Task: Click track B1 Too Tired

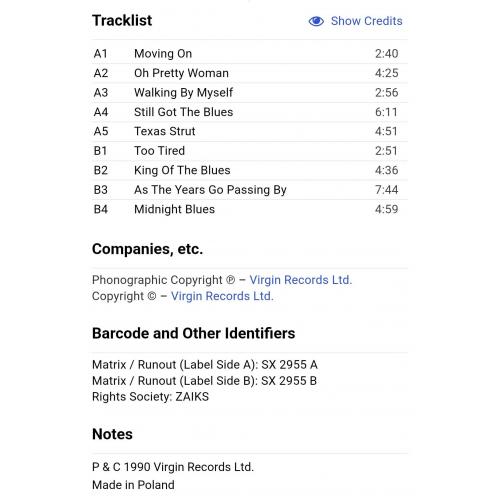Action: (250, 151)
